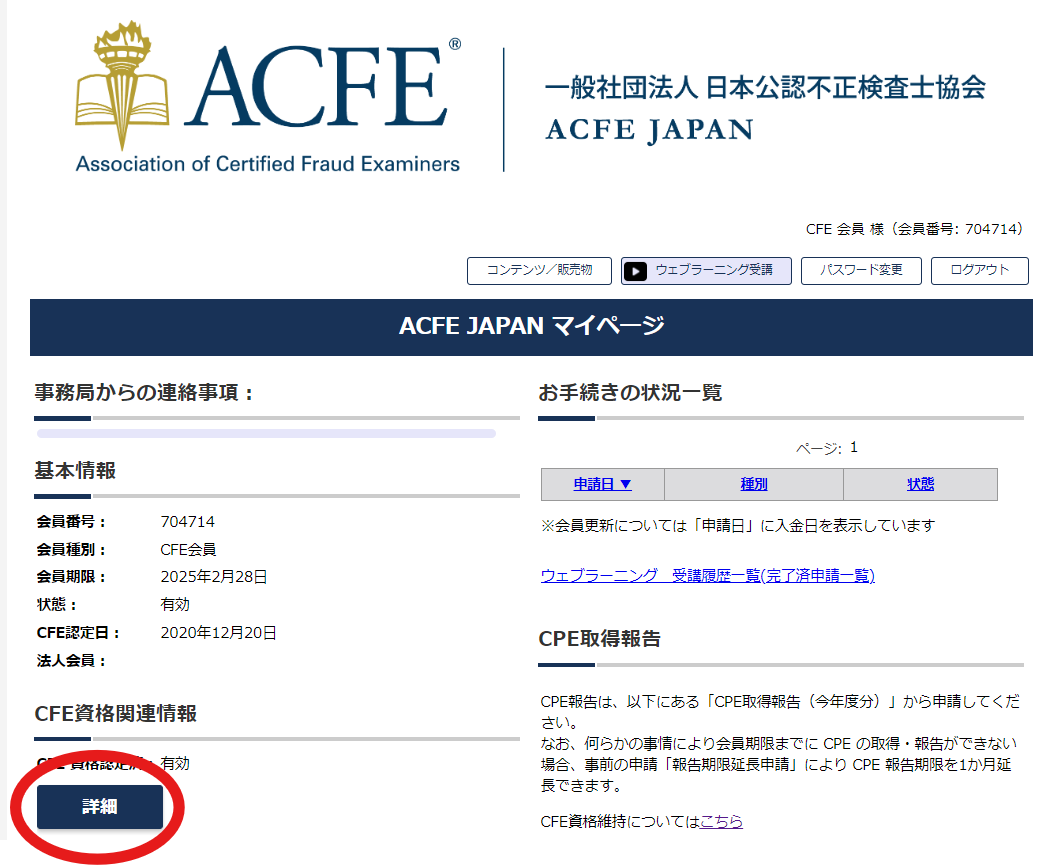The width and height of the screenshot is (1052, 865).
Task: Click the video play icon beside ウェブラーニング受講
Action: click(635, 271)
